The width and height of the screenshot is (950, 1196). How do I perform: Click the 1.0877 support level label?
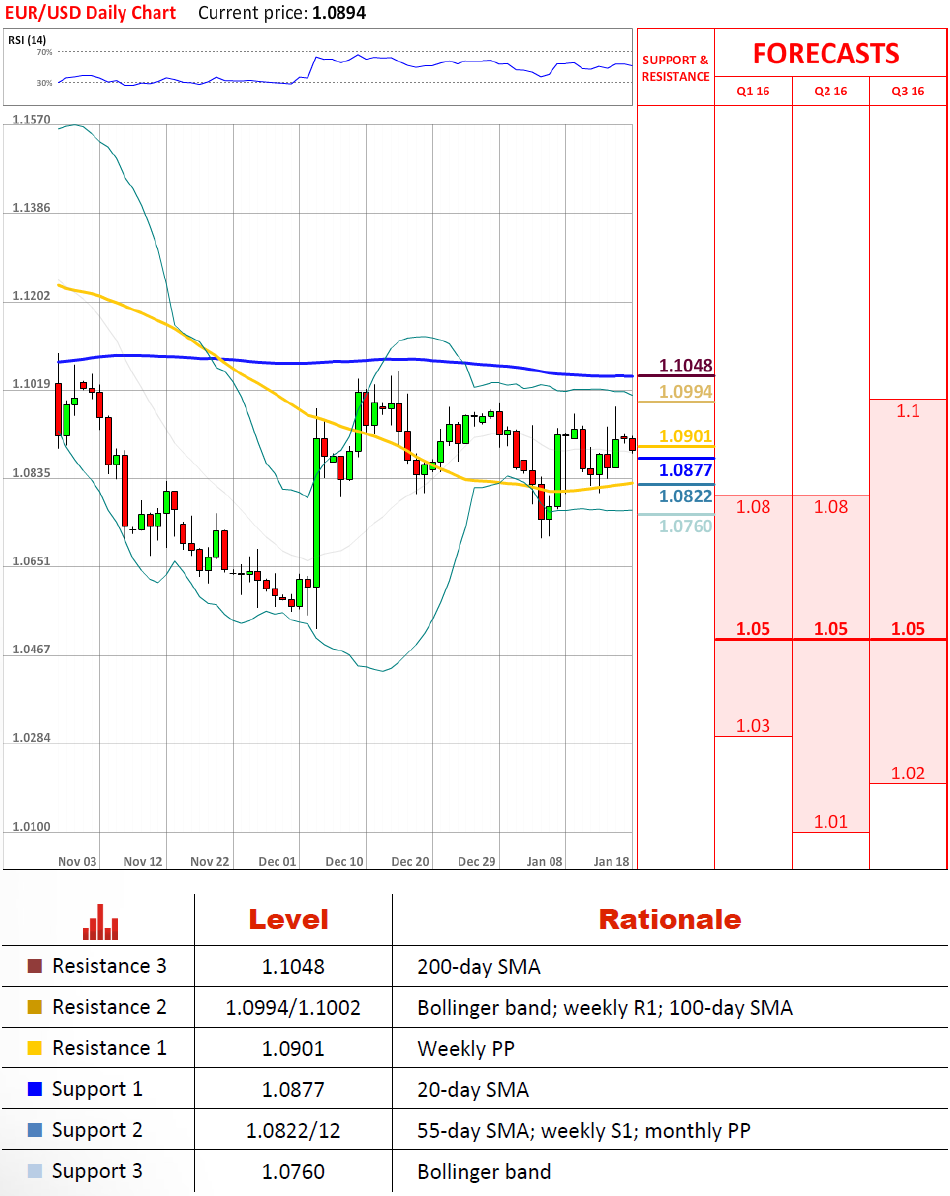tap(685, 470)
